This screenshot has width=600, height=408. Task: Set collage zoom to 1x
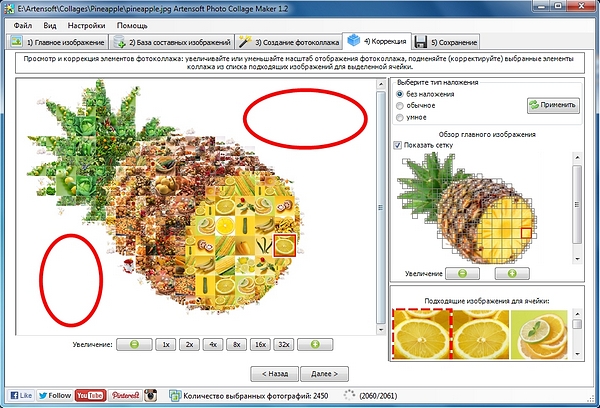pyautogui.click(x=166, y=344)
